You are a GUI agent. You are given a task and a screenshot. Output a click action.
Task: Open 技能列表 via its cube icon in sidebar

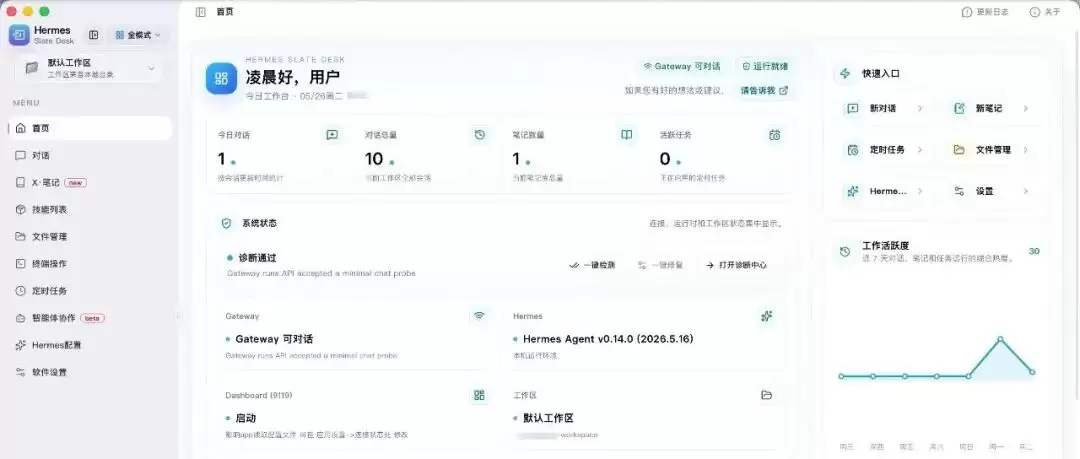coord(21,210)
